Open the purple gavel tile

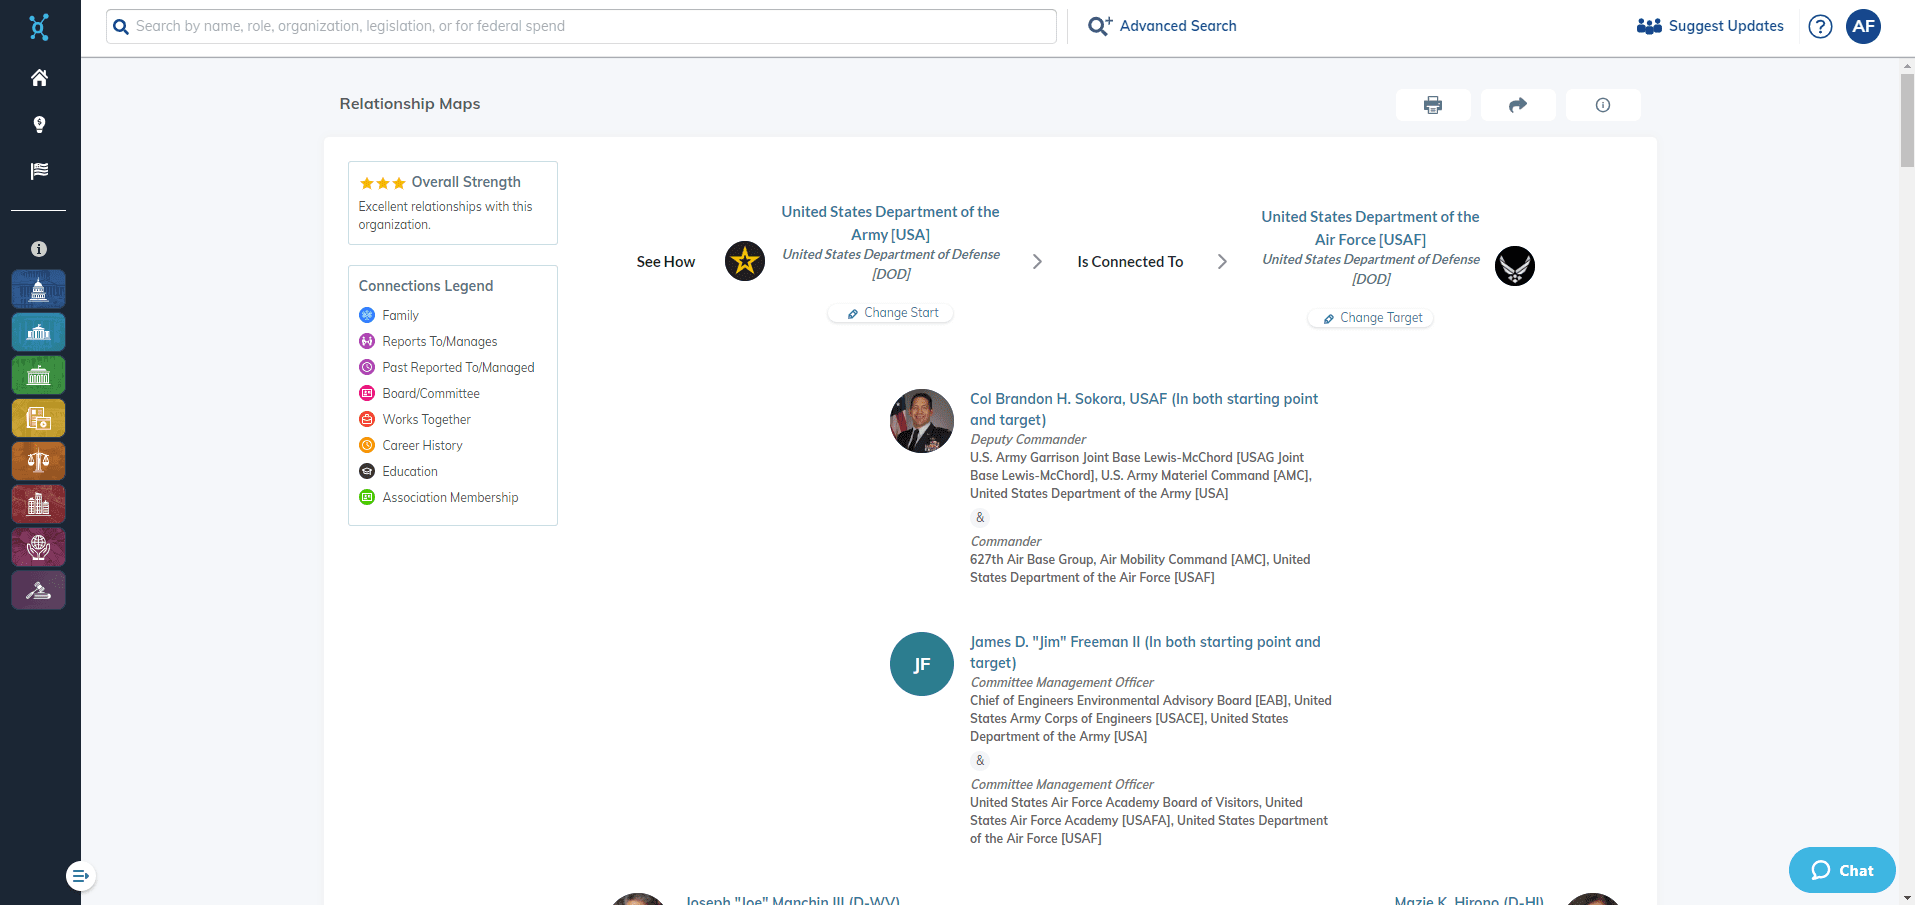(39, 590)
